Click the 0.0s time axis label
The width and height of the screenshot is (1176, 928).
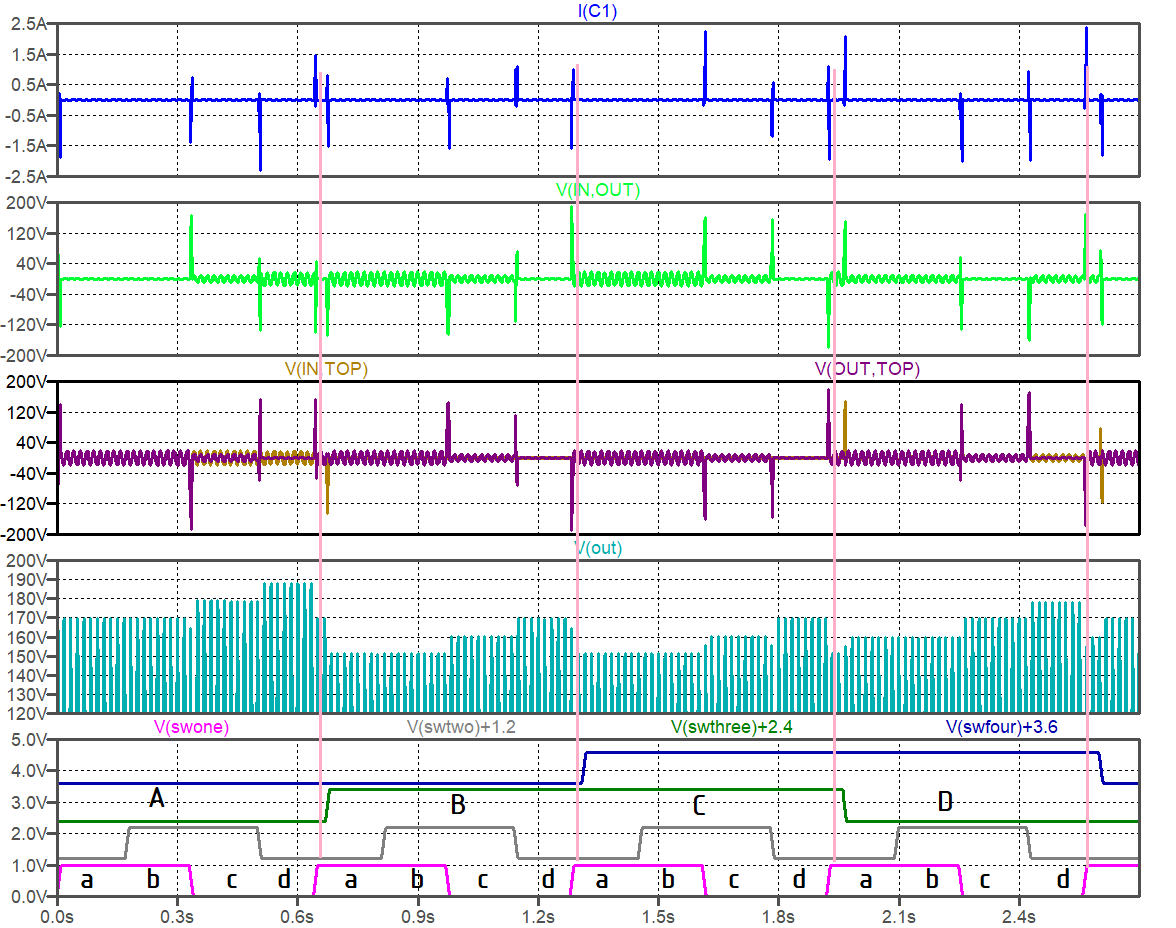click(57, 917)
